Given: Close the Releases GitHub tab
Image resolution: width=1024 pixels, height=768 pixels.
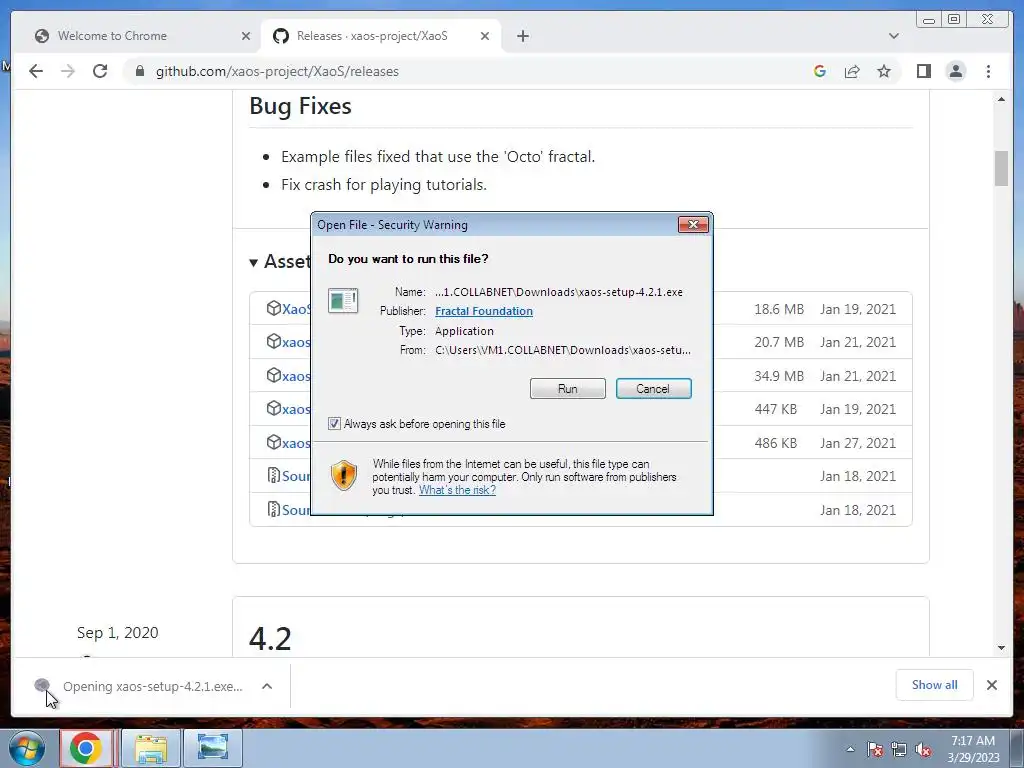Looking at the screenshot, I should [x=485, y=36].
